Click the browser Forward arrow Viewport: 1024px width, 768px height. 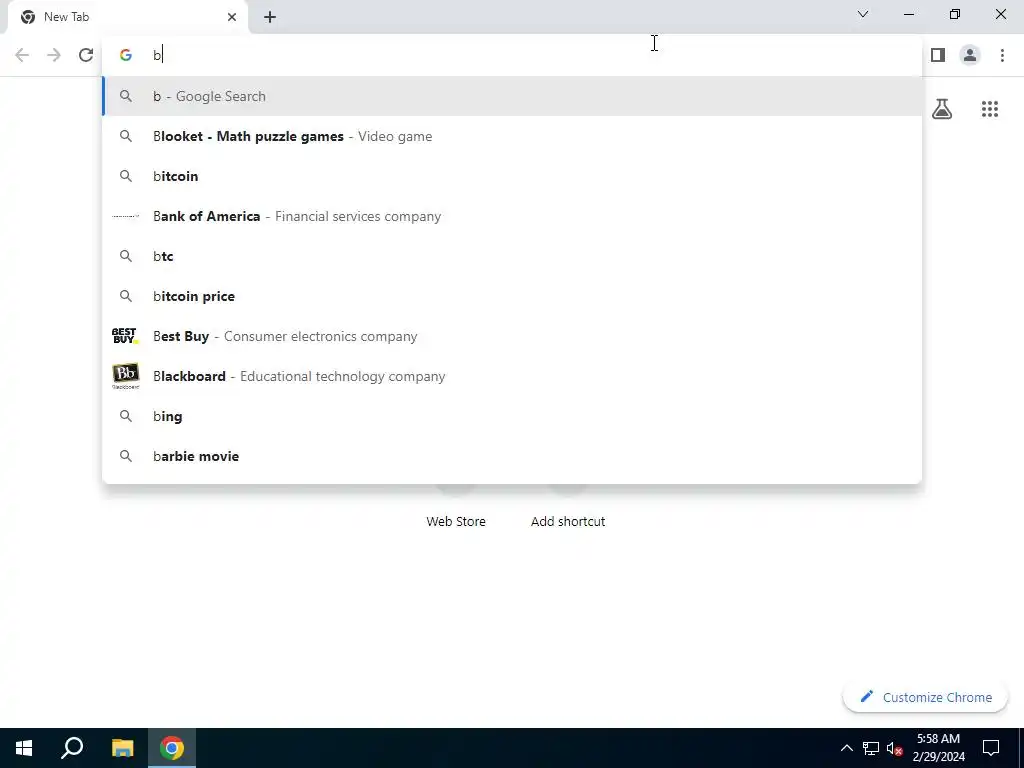54,55
